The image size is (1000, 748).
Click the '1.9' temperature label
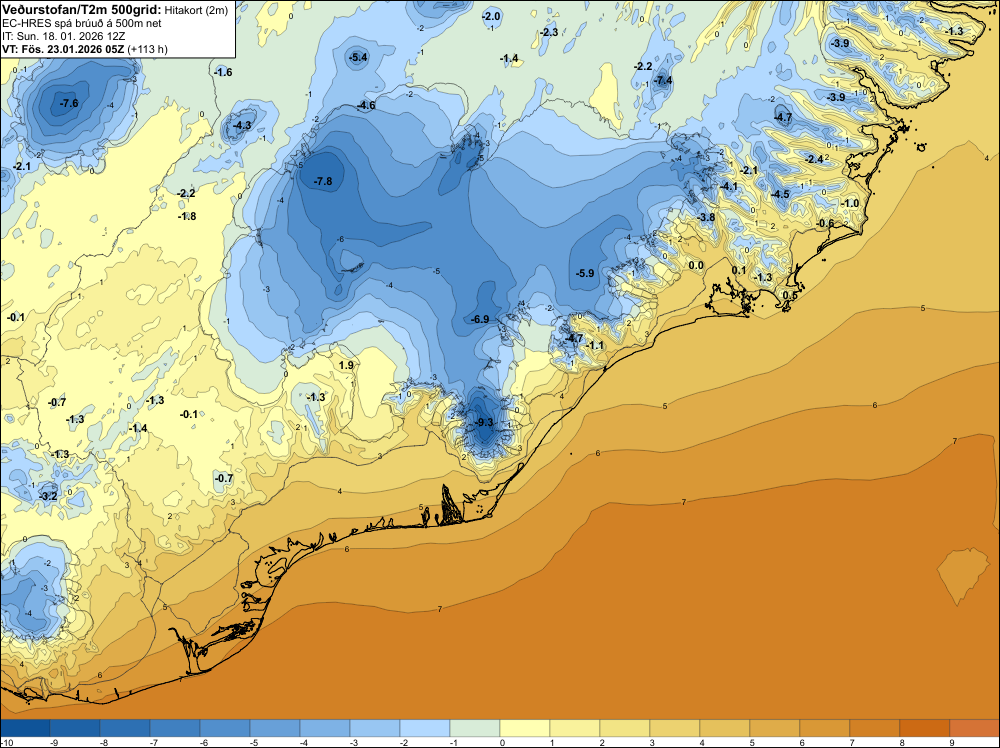coord(346,365)
